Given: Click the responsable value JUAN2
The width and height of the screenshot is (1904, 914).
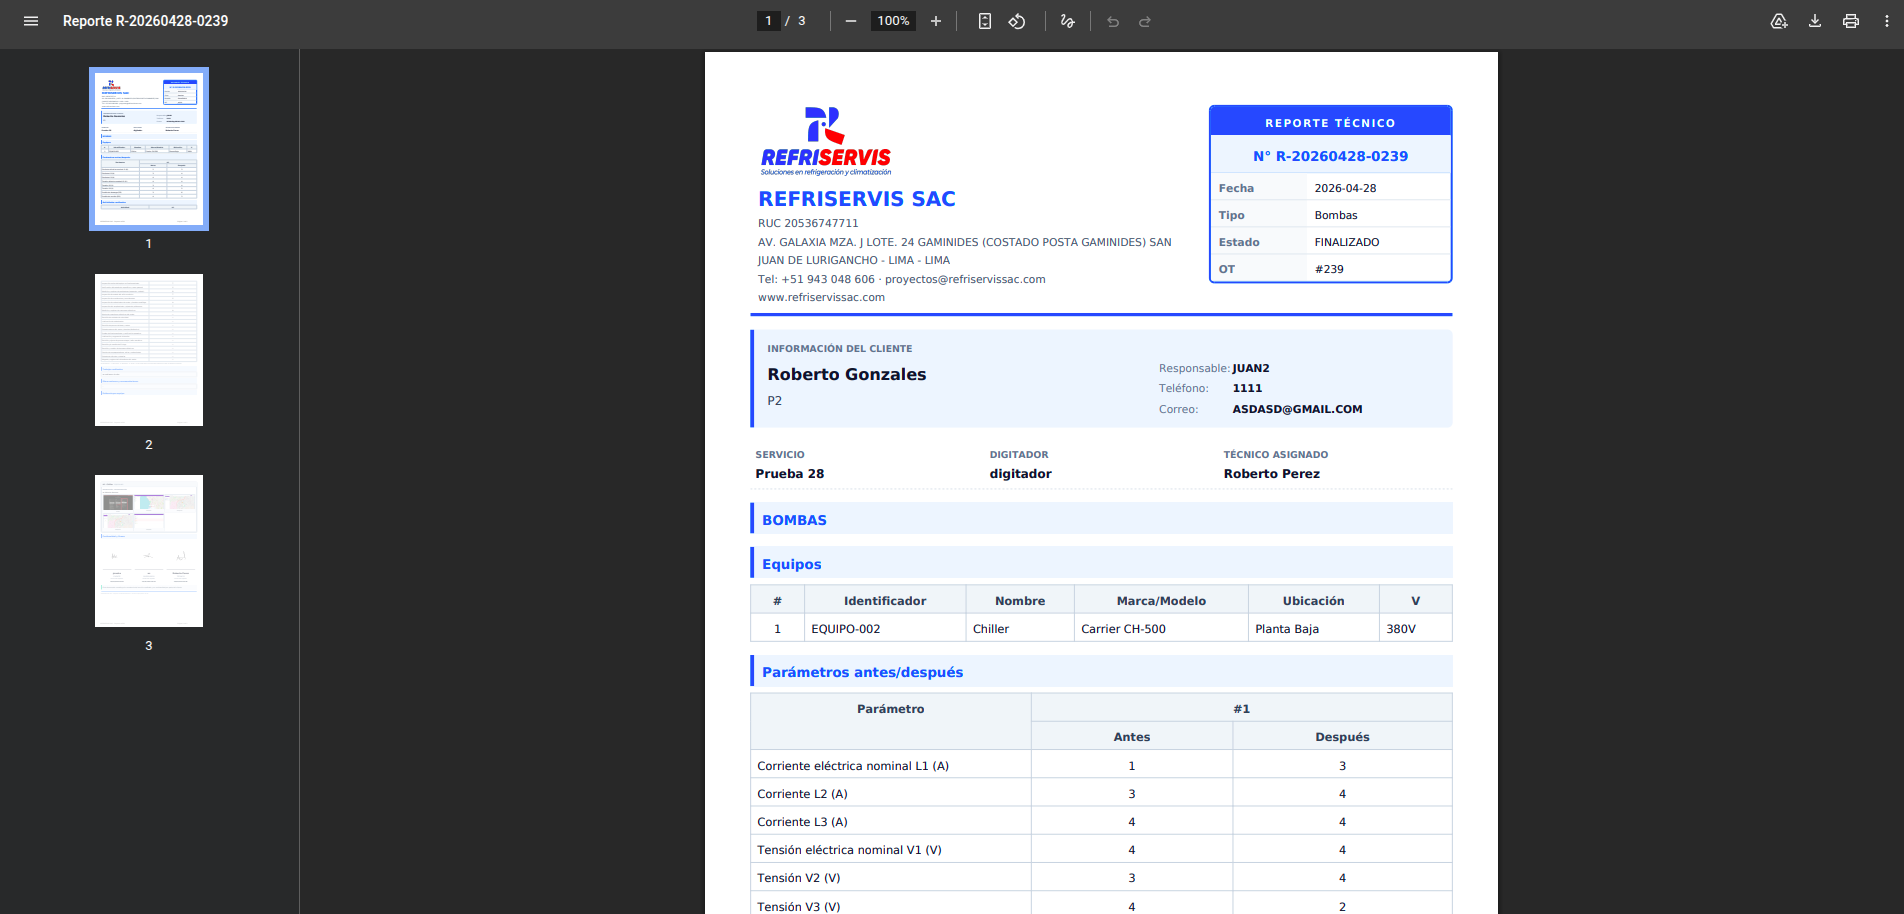Looking at the screenshot, I should [x=1251, y=368].
